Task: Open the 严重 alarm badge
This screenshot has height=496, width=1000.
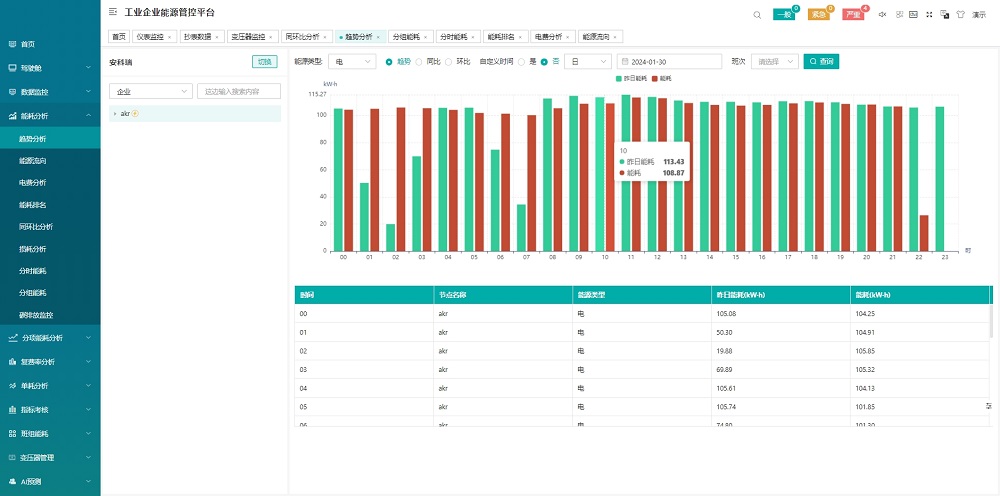Action: click(852, 14)
